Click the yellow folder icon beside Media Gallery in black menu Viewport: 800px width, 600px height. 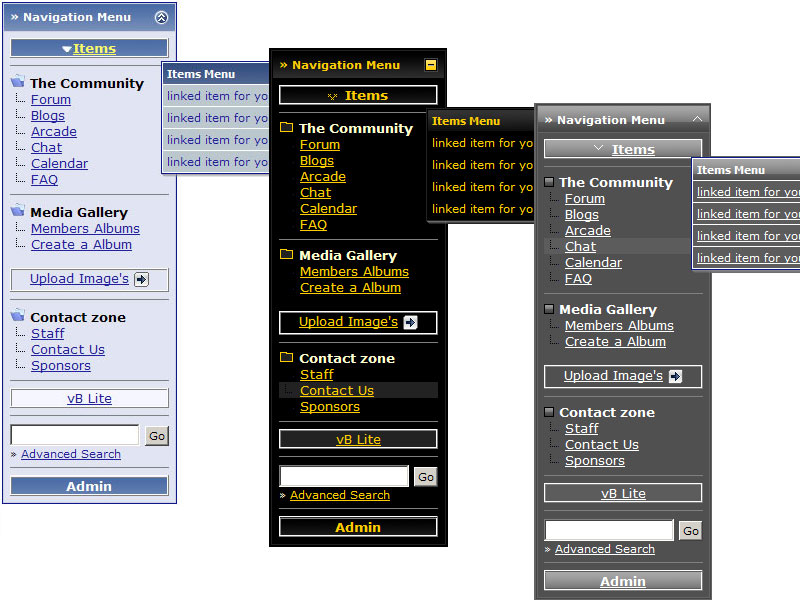click(x=287, y=255)
